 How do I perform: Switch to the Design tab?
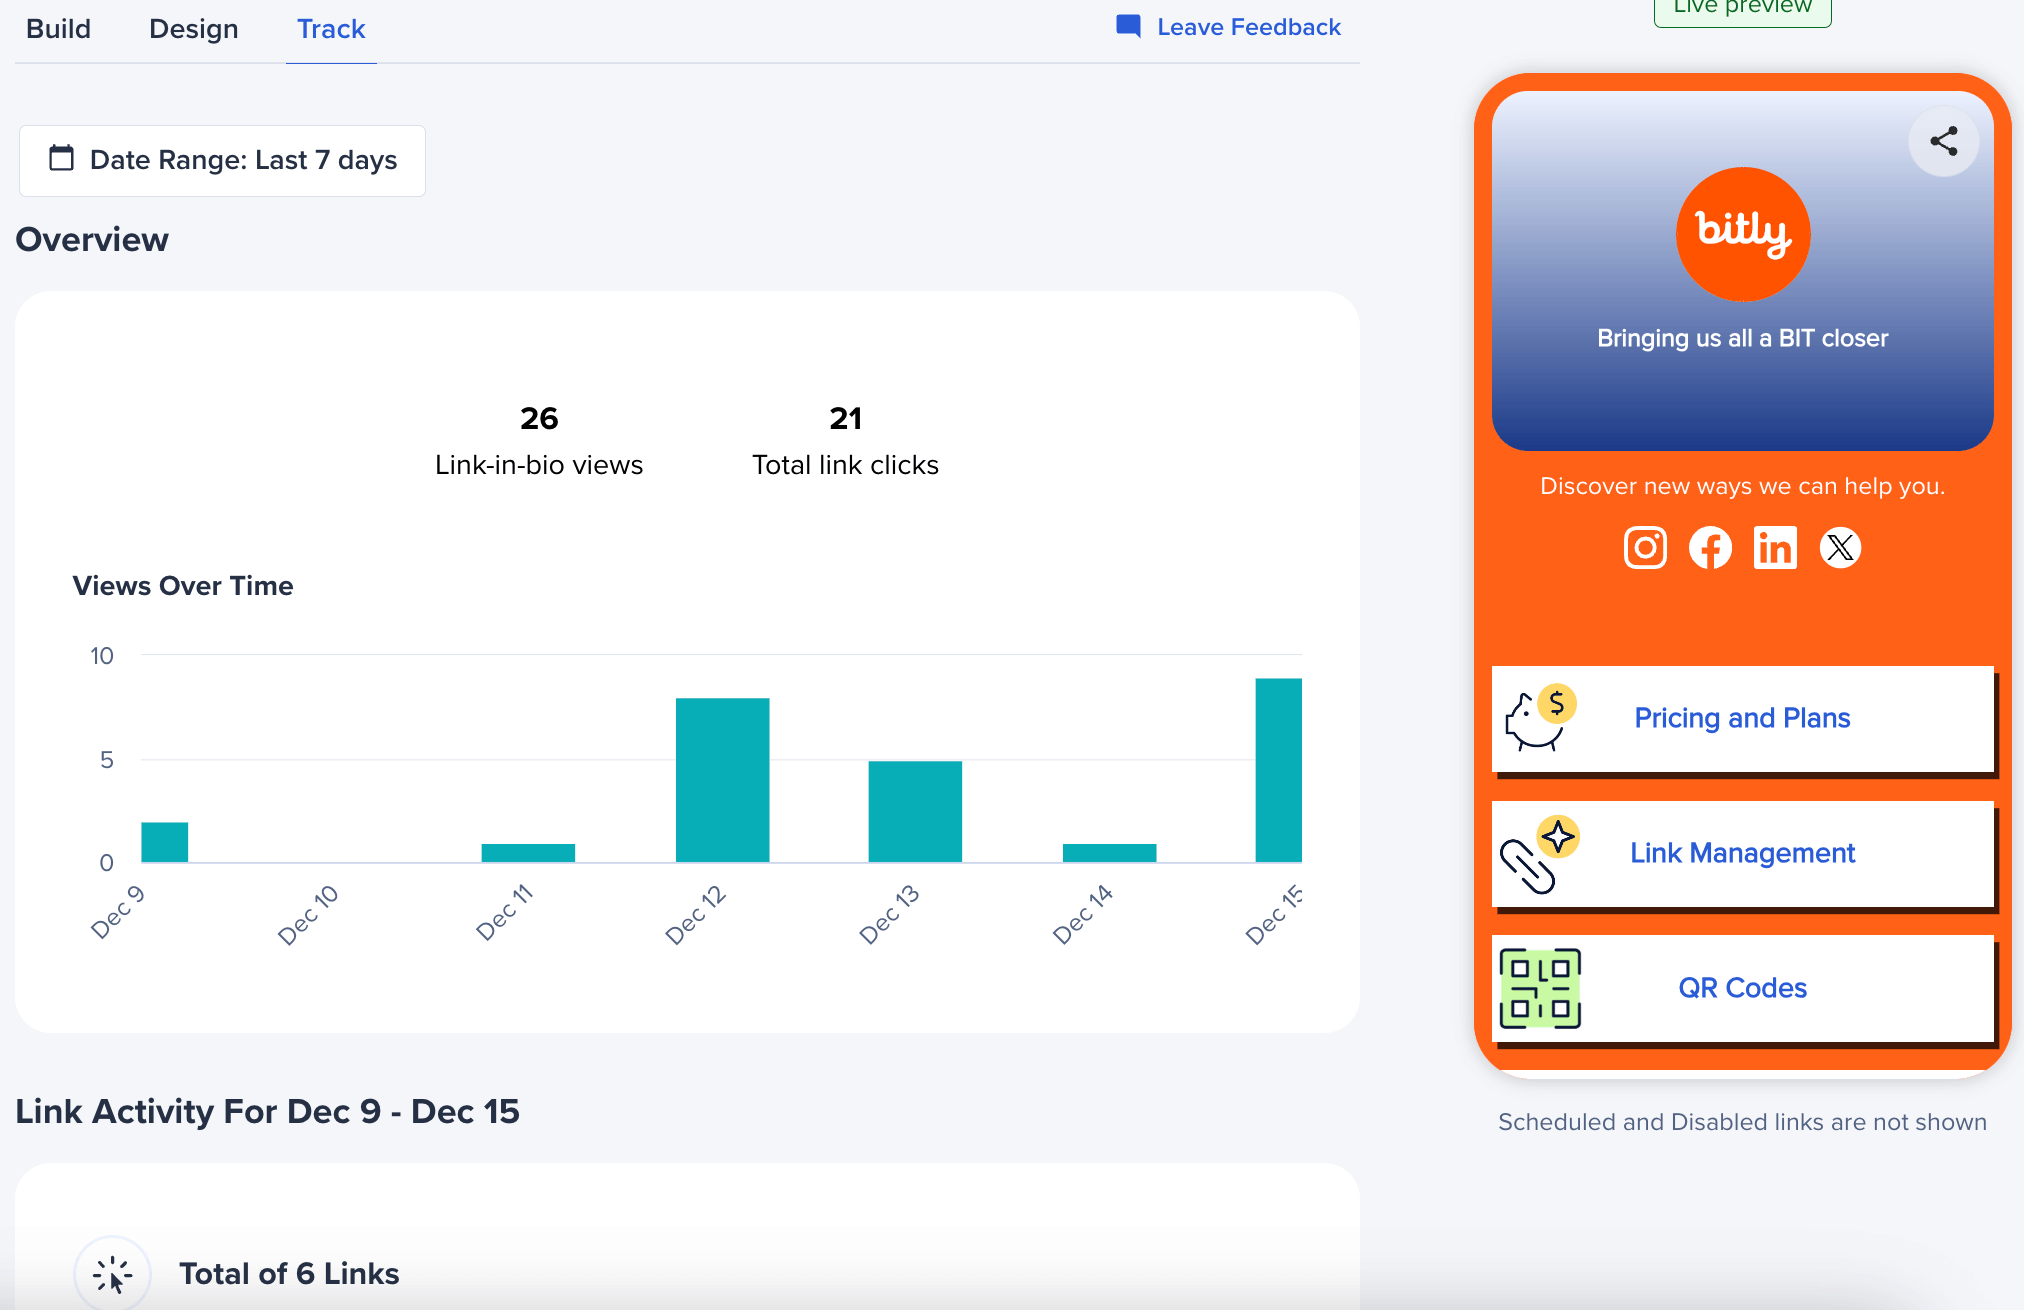[193, 29]
